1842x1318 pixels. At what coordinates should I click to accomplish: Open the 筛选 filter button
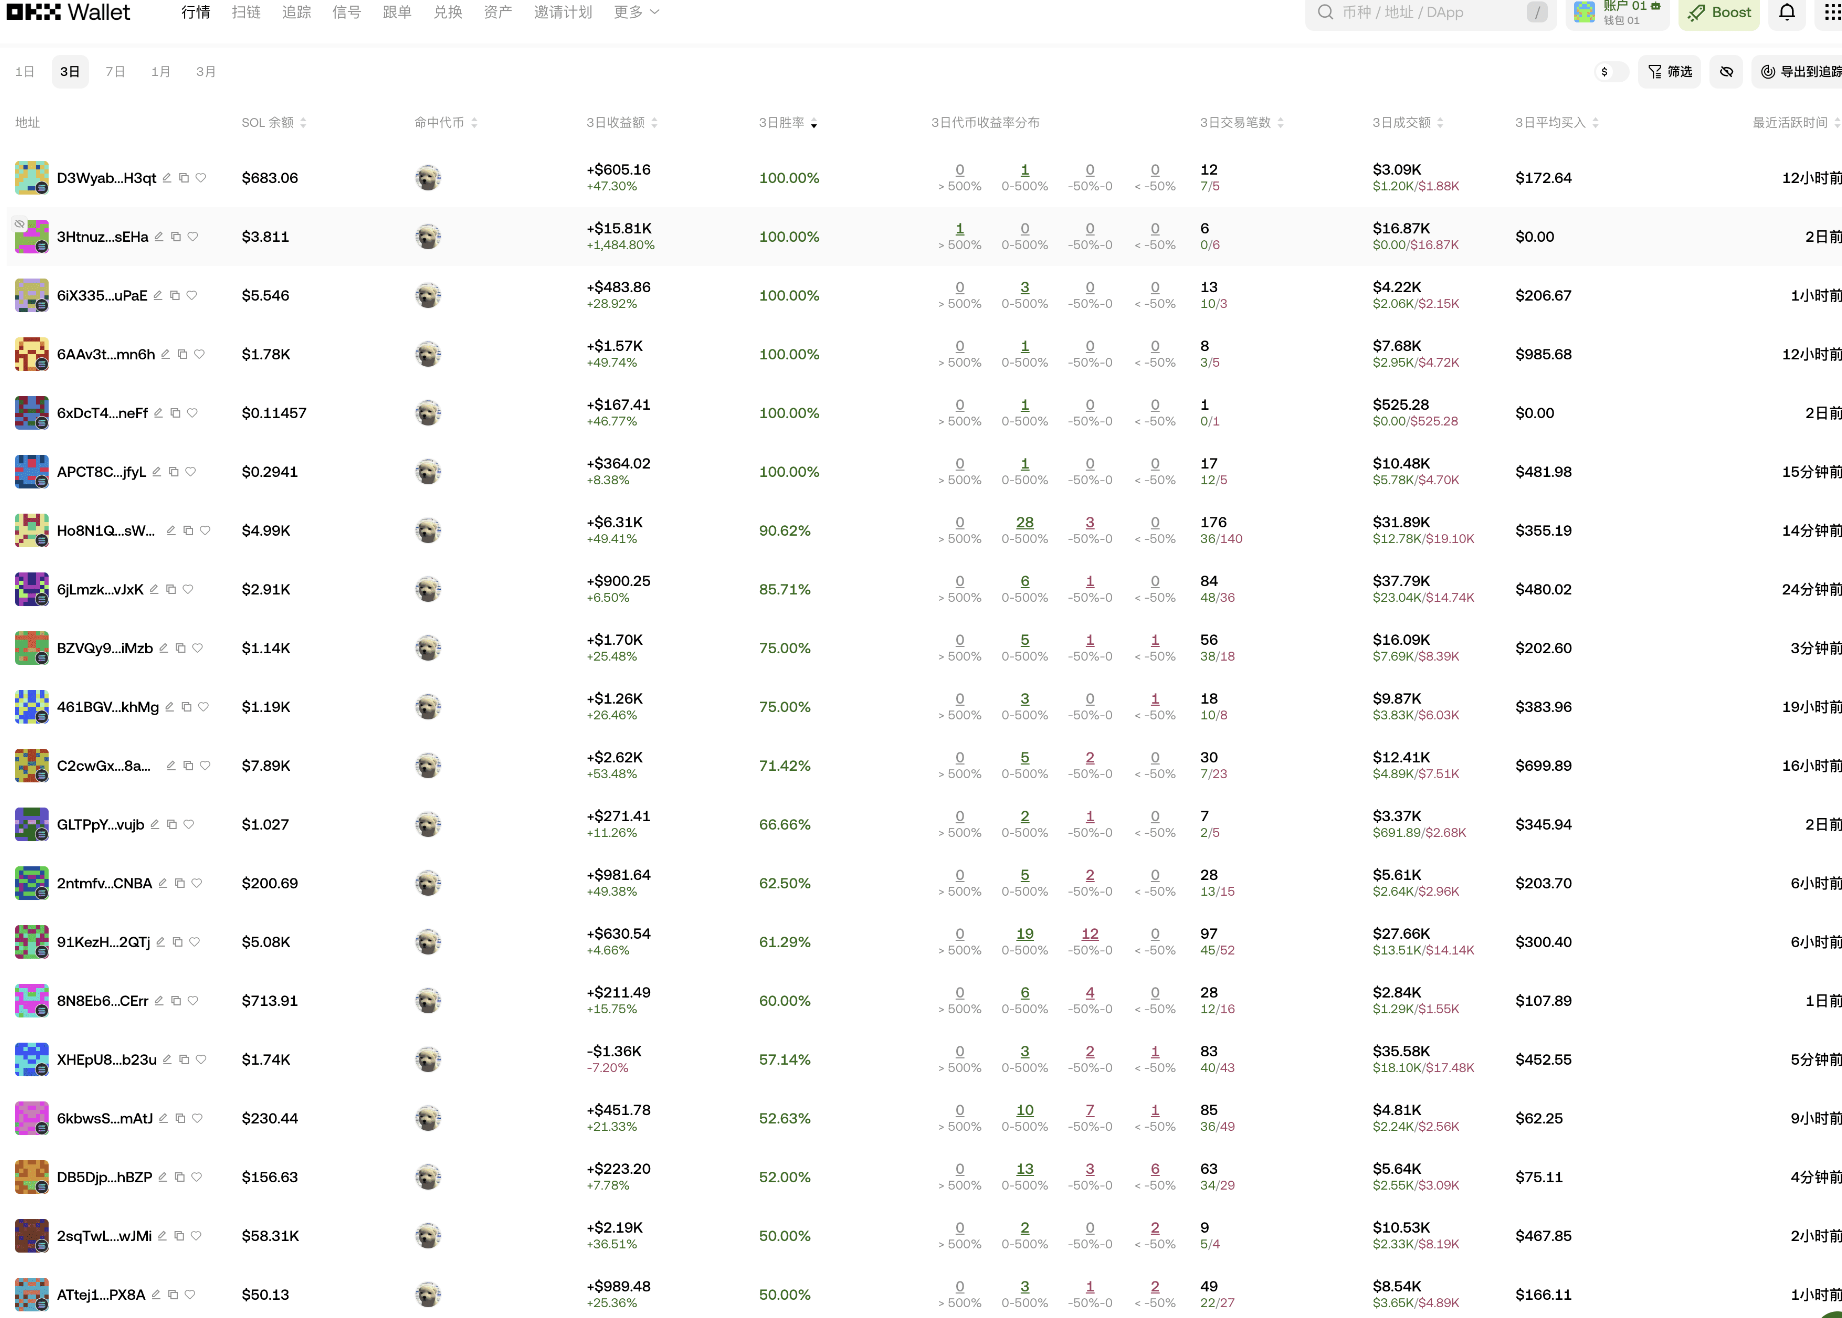pos(1670,72)
